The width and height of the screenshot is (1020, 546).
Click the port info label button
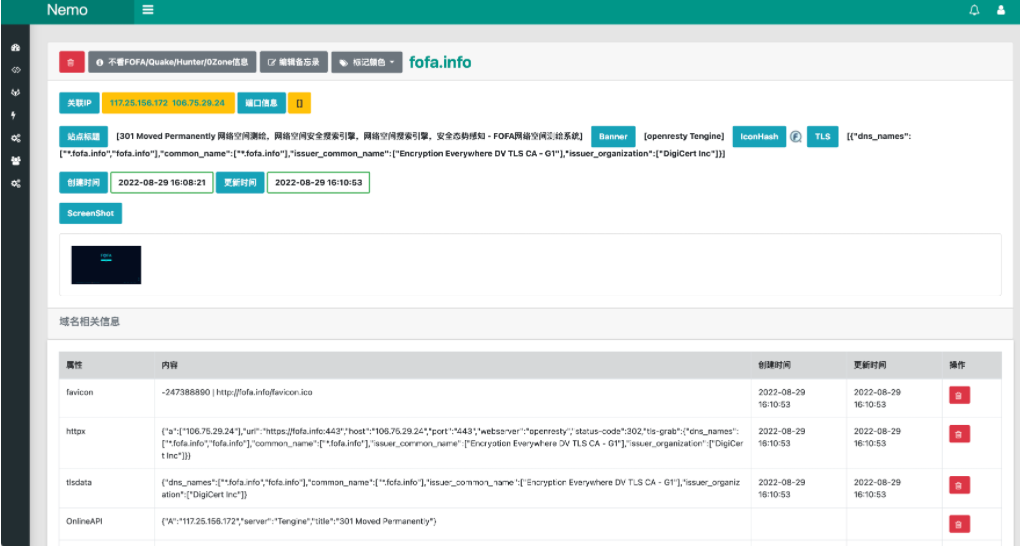(262, 103)
